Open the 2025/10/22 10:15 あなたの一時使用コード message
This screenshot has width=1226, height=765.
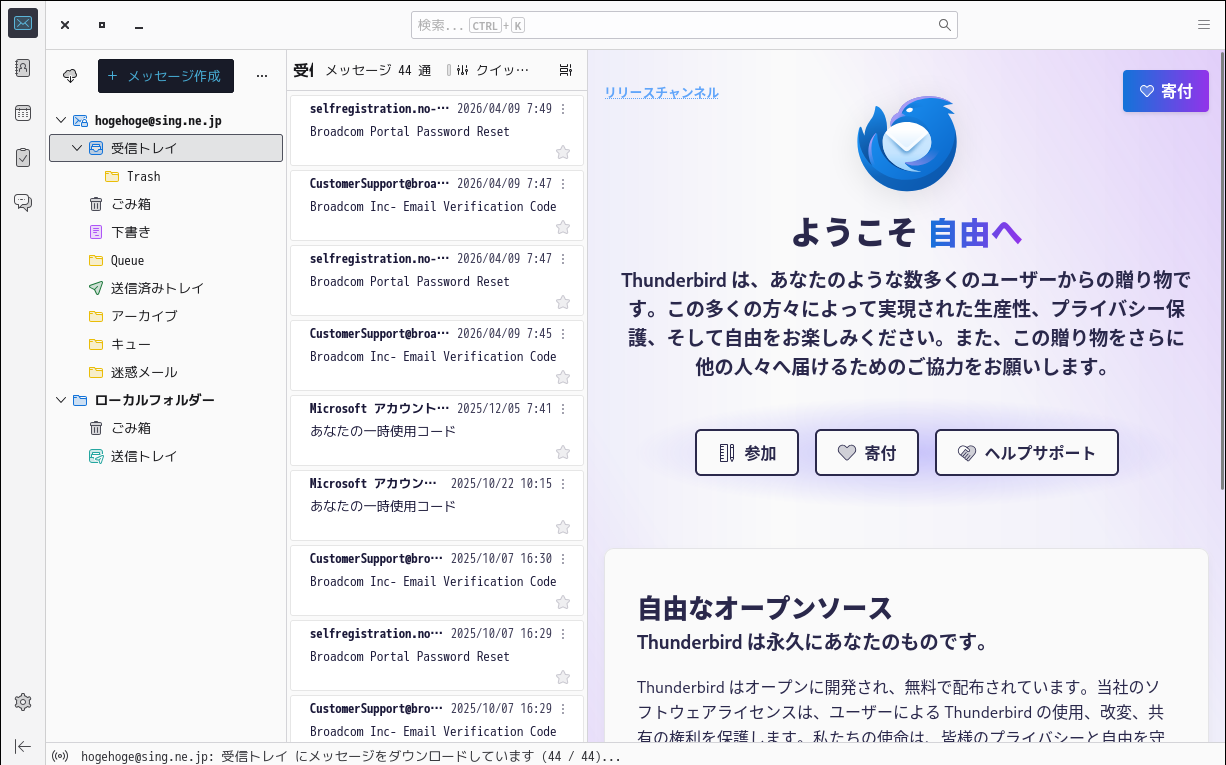437,506
